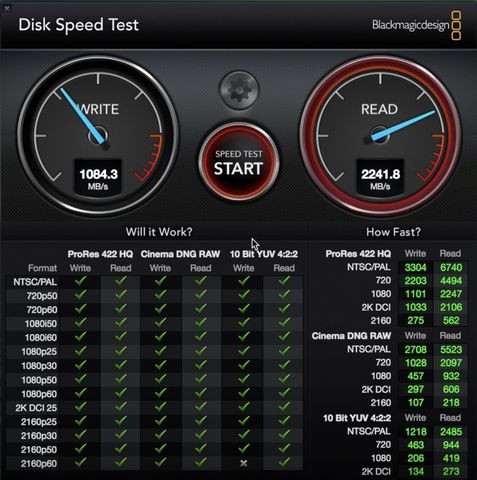
Task: Click Cinema DNG RAW NTSC/PAL read value 5523
Action: (451, 349)
